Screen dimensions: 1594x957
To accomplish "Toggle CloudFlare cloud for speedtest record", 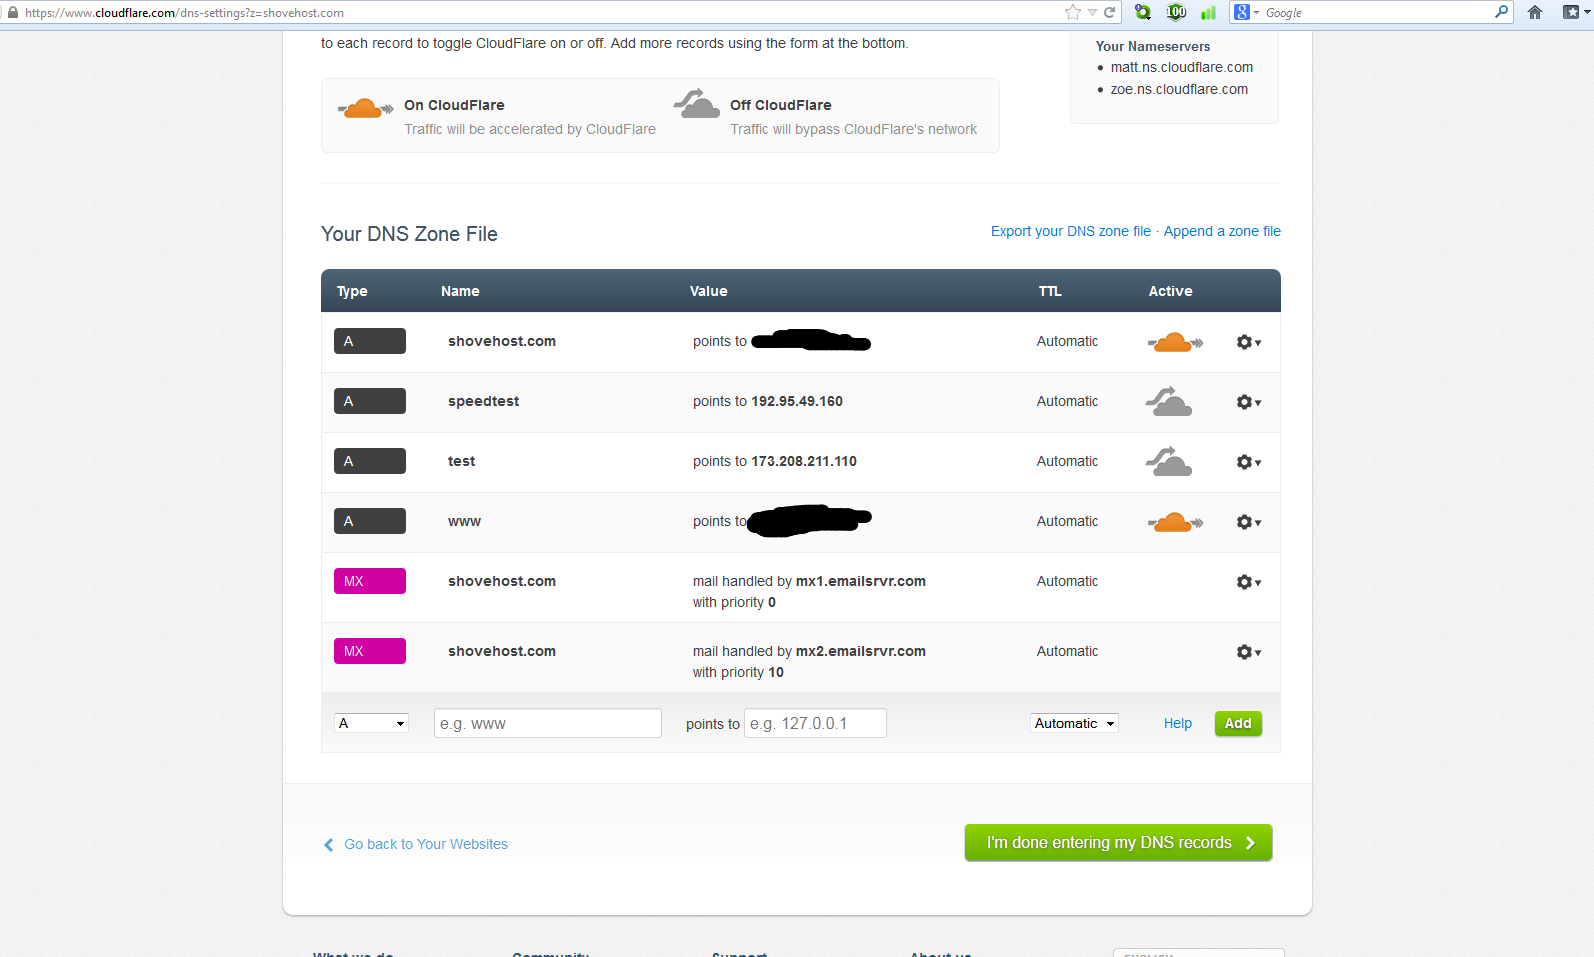I will (x=1169, y=402).
